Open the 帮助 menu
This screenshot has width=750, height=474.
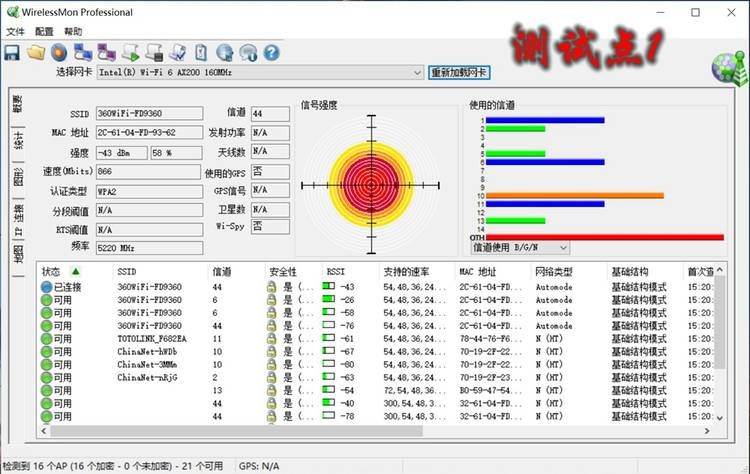(x=73, y=32)
